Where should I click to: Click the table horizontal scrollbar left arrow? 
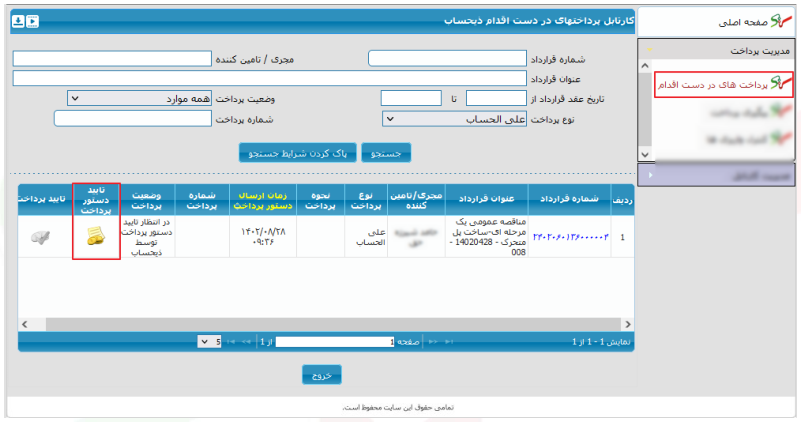pos(25,324)
